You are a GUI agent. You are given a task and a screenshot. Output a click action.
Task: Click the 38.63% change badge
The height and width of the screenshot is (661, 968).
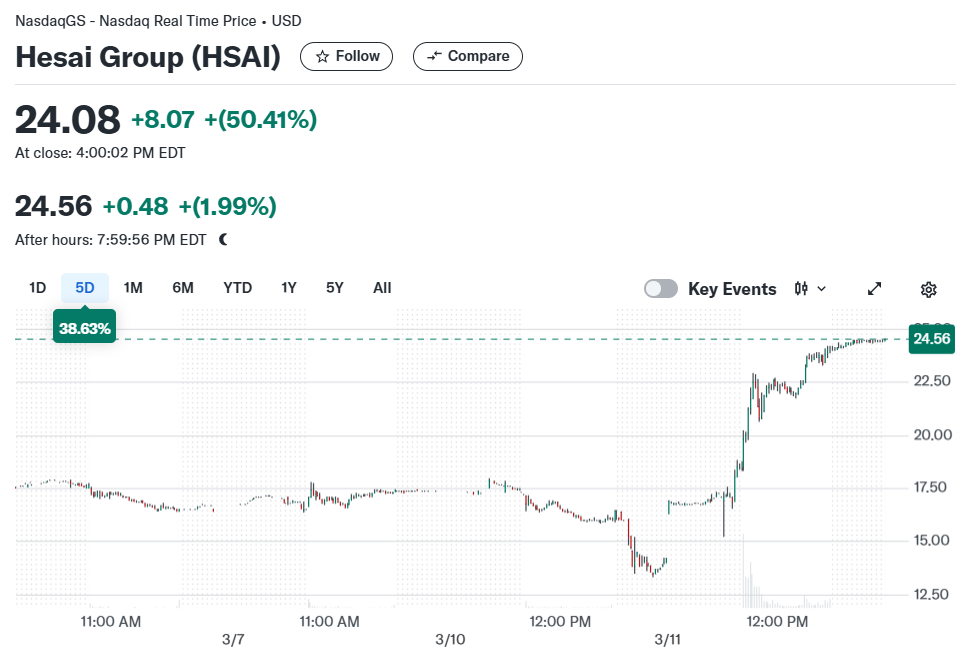(x=85, y=328)
